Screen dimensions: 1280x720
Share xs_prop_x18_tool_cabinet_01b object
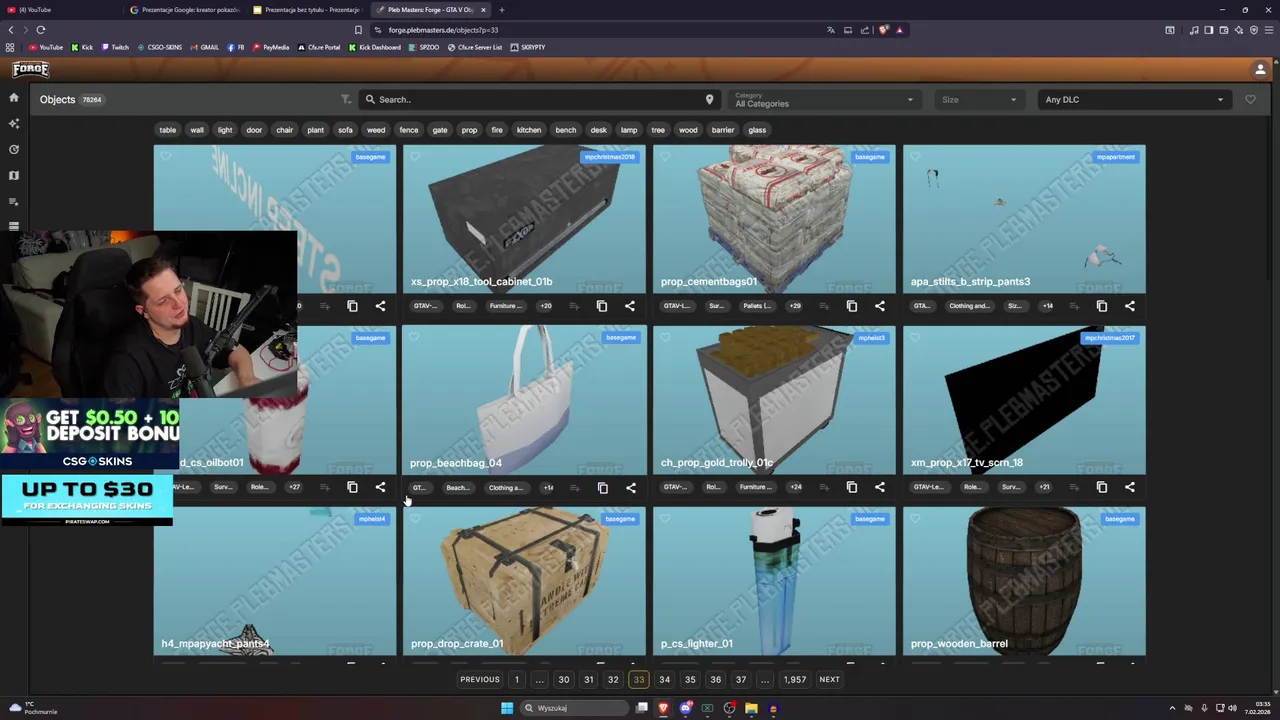point(630,306)
